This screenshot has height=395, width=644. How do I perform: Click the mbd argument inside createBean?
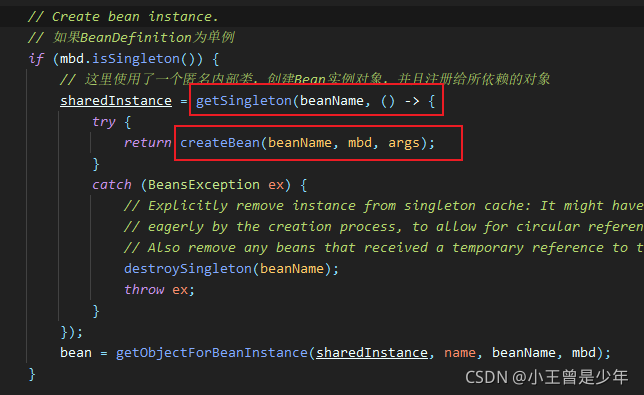(360, 142)
